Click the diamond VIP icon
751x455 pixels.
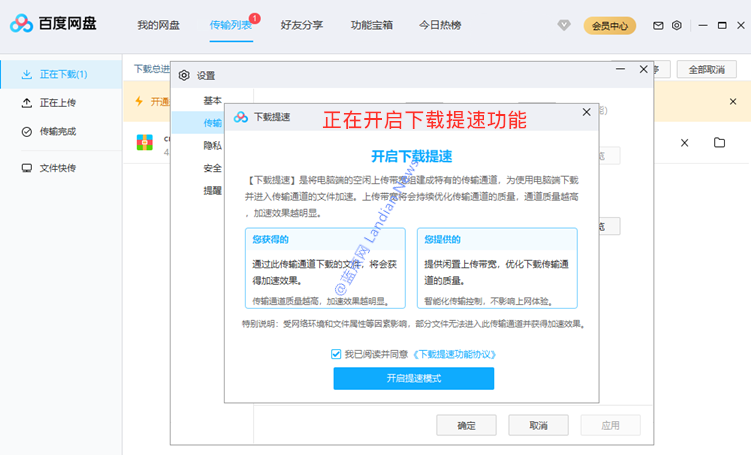click(564, 25)
